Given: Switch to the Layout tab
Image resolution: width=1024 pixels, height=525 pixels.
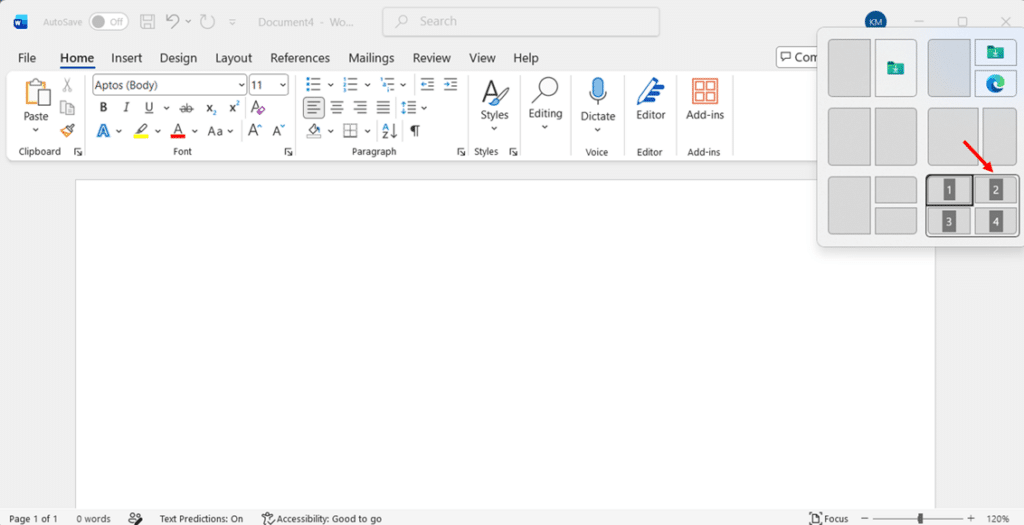Looking at the screenshot, I should (x=234, y=58).
